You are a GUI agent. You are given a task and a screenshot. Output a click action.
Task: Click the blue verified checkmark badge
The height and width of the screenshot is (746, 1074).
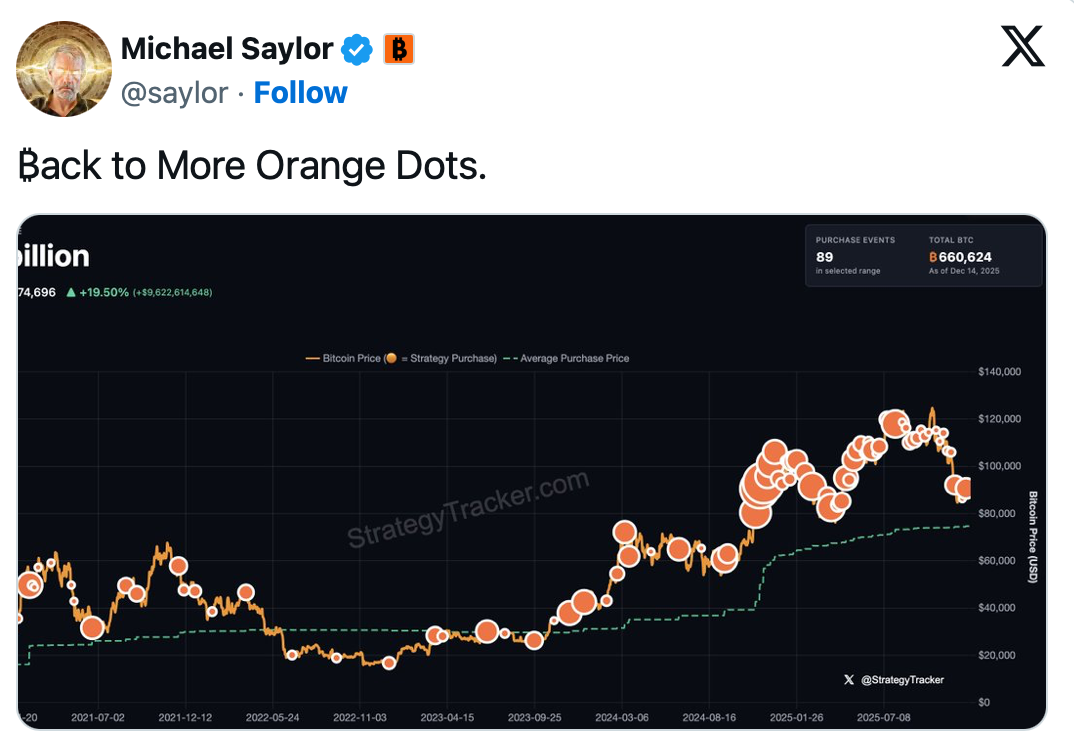[x=357, y=48]
